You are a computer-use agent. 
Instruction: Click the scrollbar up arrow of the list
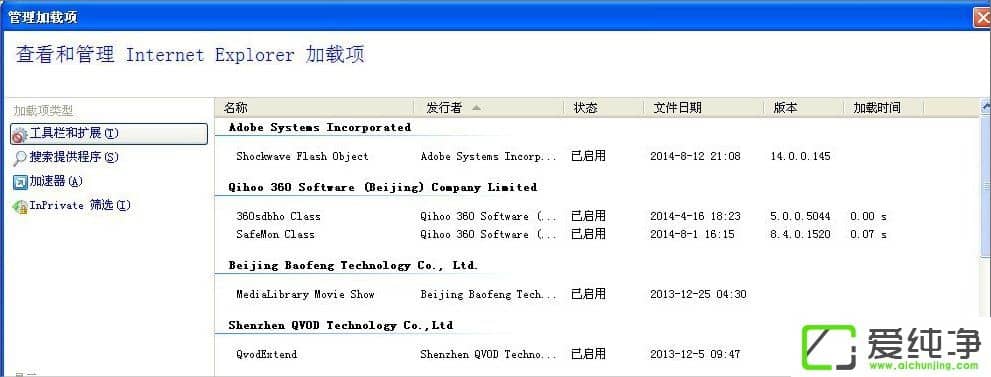(x=986, y=107)
